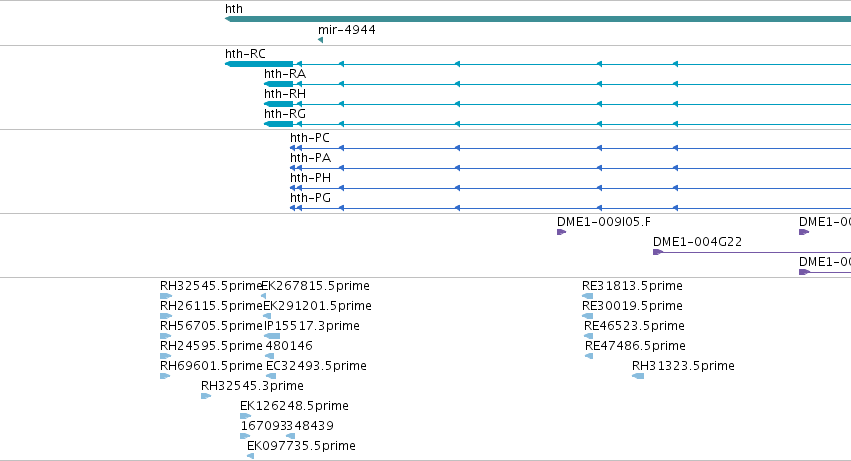Click the arrow glyph under RH31323.5prime
Screen dimensions: 851x461
coord(638,376)
